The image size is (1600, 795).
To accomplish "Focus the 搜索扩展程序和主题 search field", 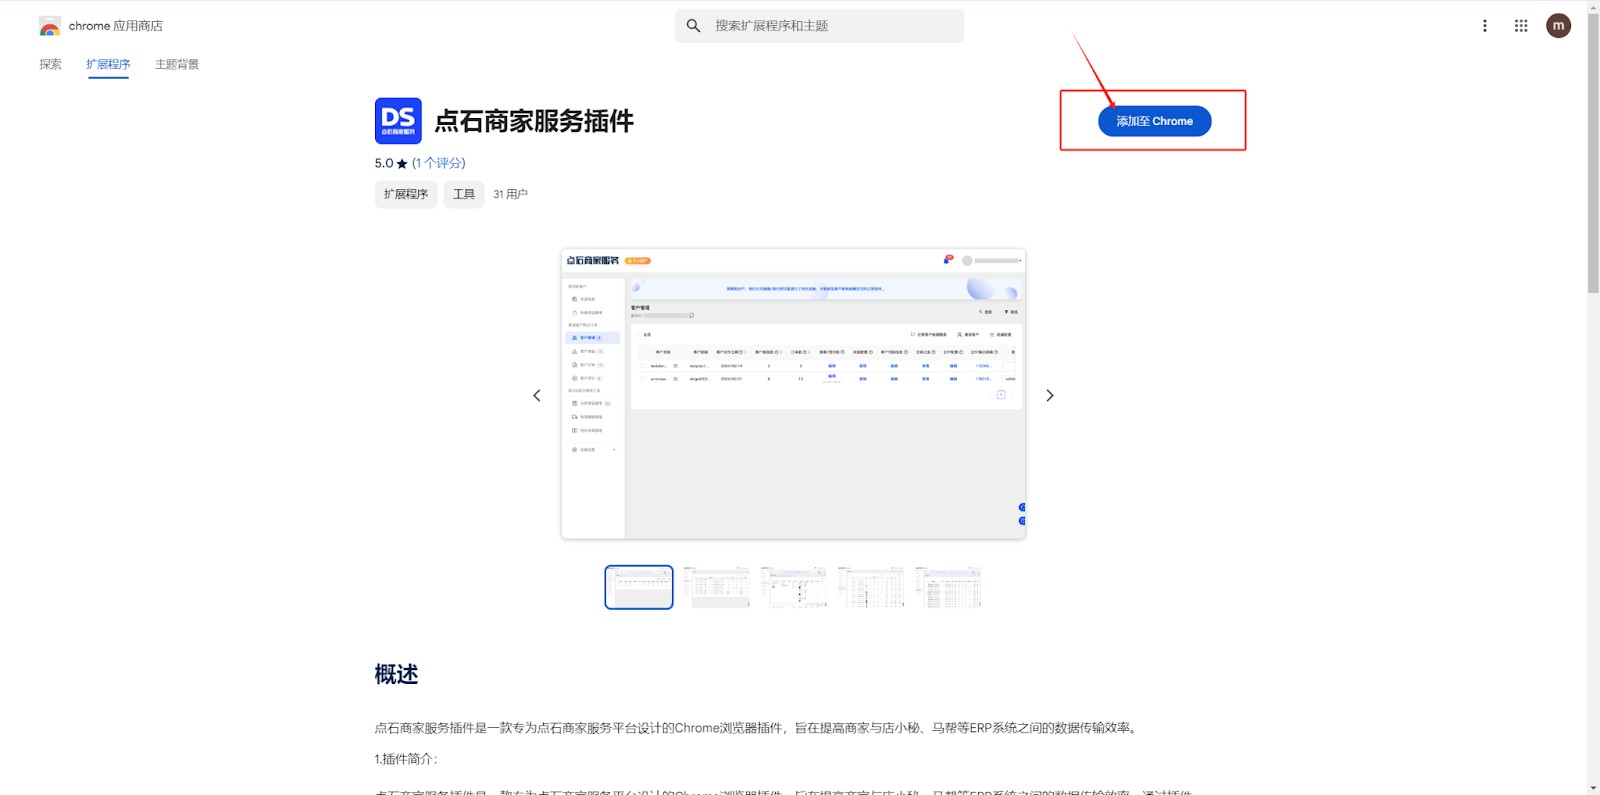I will (820, 26).
